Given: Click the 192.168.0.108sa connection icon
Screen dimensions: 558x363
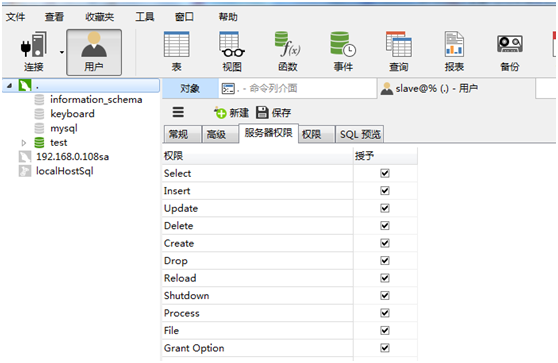Looking at the screenshot, I should pos(25,157).
